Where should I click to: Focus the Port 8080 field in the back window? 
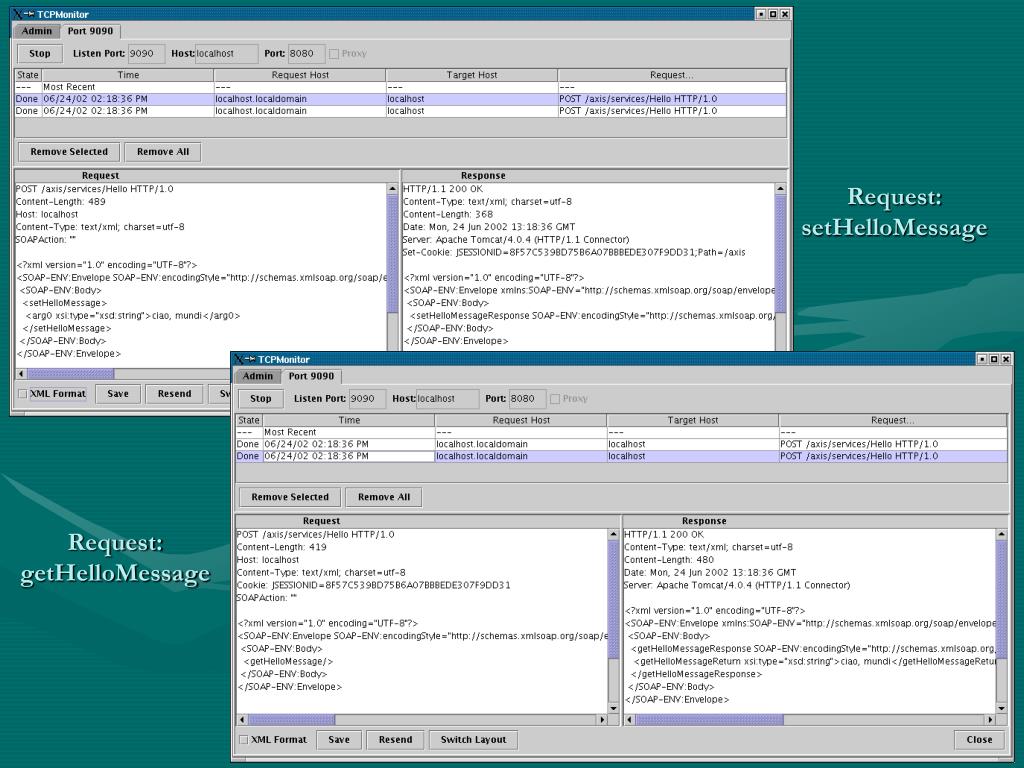(x=306, y=54)
